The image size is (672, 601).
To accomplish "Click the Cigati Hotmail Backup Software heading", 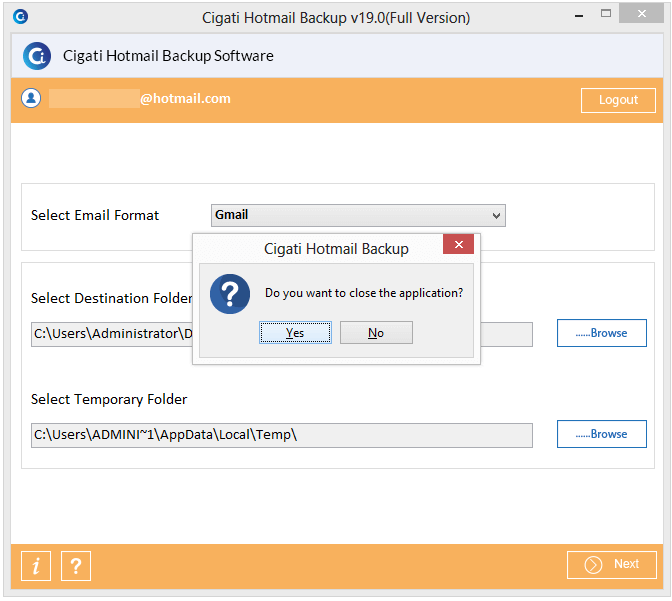I will click(x=168, y=56).
